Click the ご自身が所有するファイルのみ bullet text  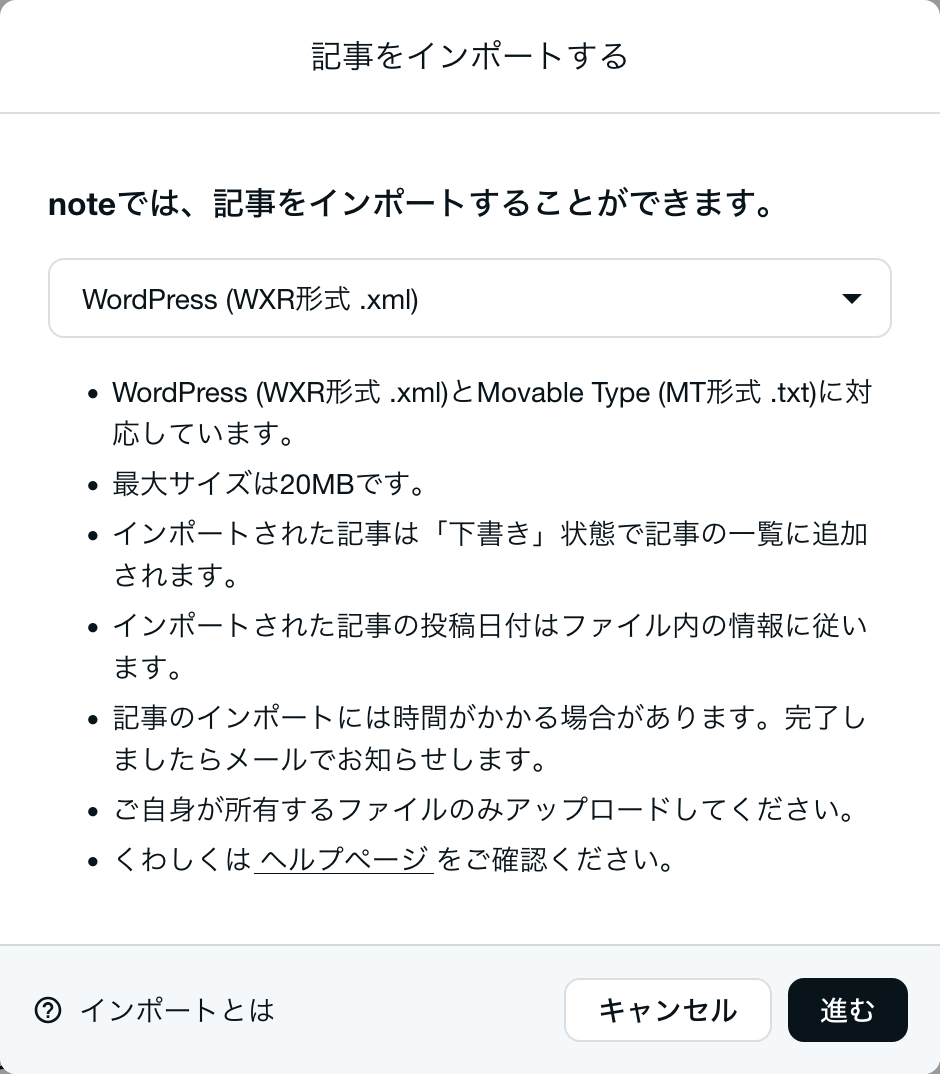(484, 810)
